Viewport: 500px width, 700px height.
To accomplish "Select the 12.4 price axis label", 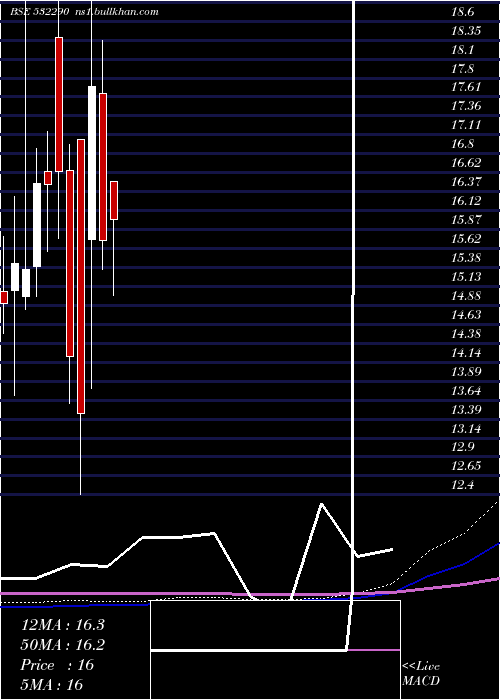I will (x=463, y=485).
